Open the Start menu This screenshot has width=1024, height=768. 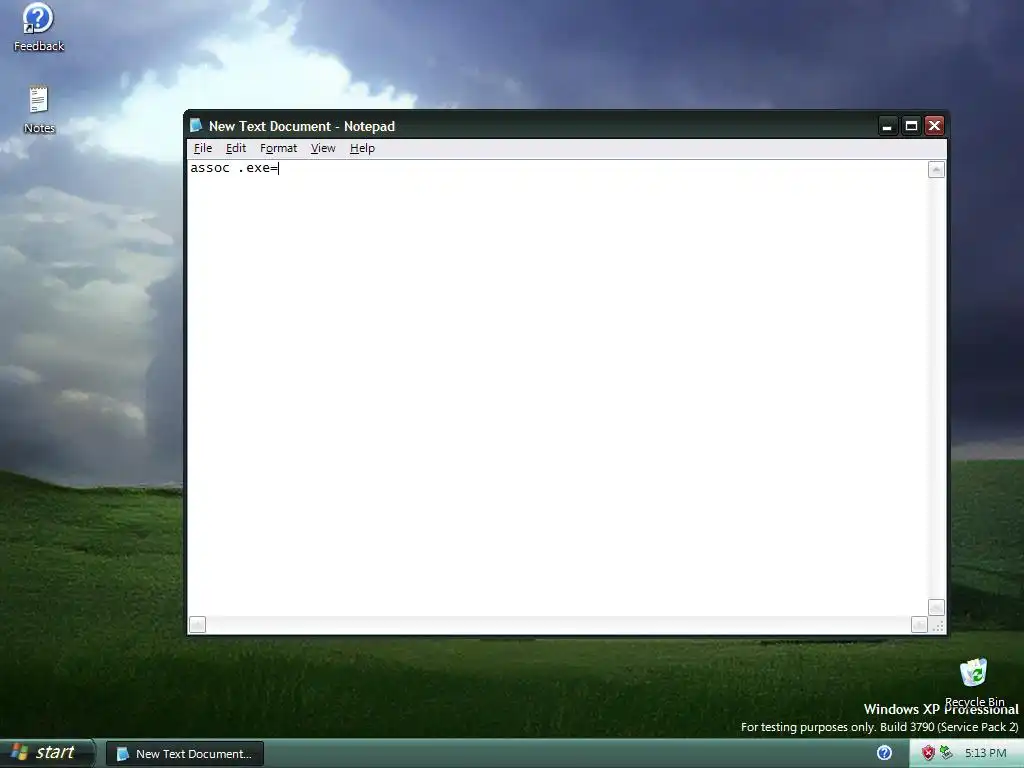coord(47,753)
